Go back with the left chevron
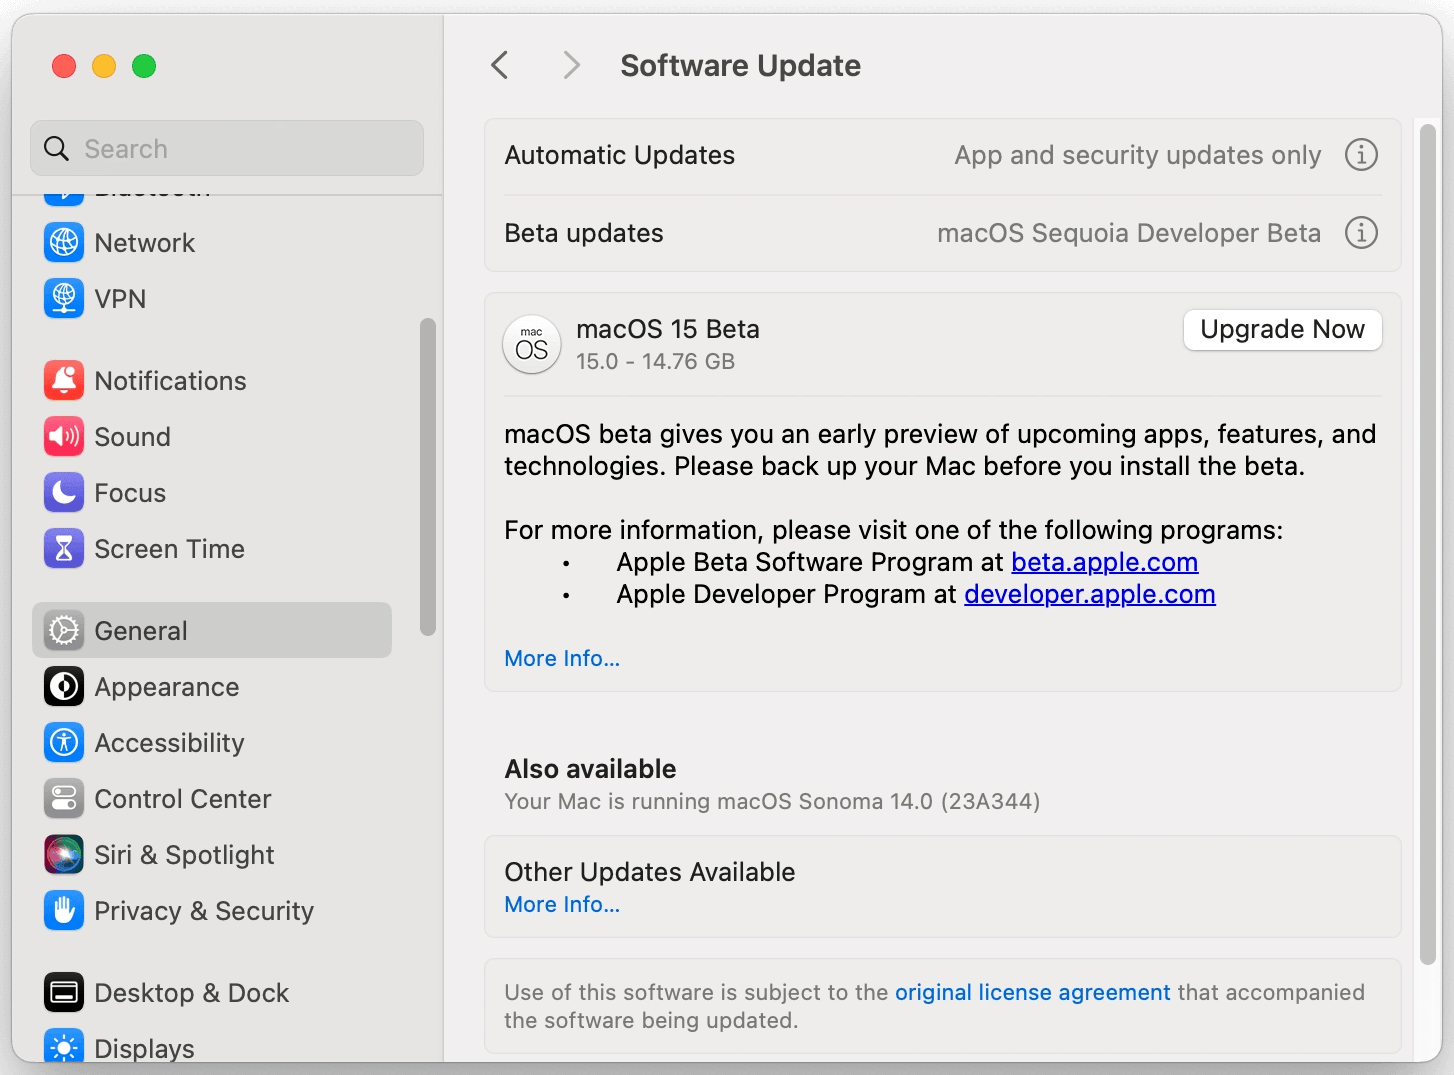Screen dimensions: 1454x1075 [500, 66]
